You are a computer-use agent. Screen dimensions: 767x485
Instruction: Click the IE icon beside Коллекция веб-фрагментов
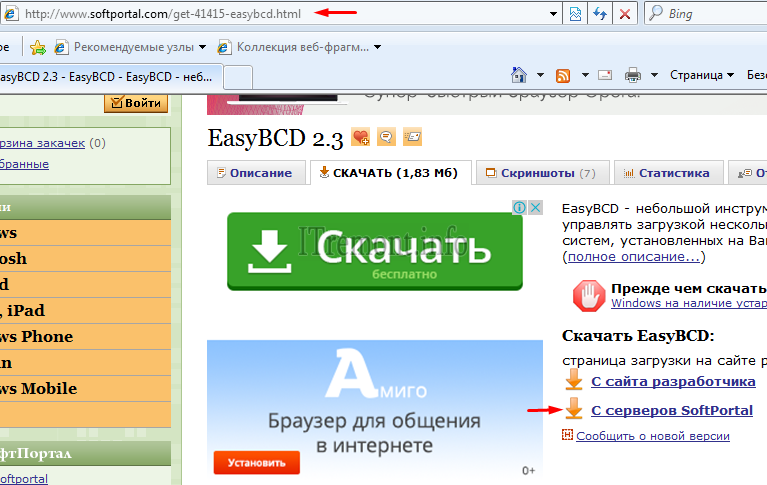(224, 47)
